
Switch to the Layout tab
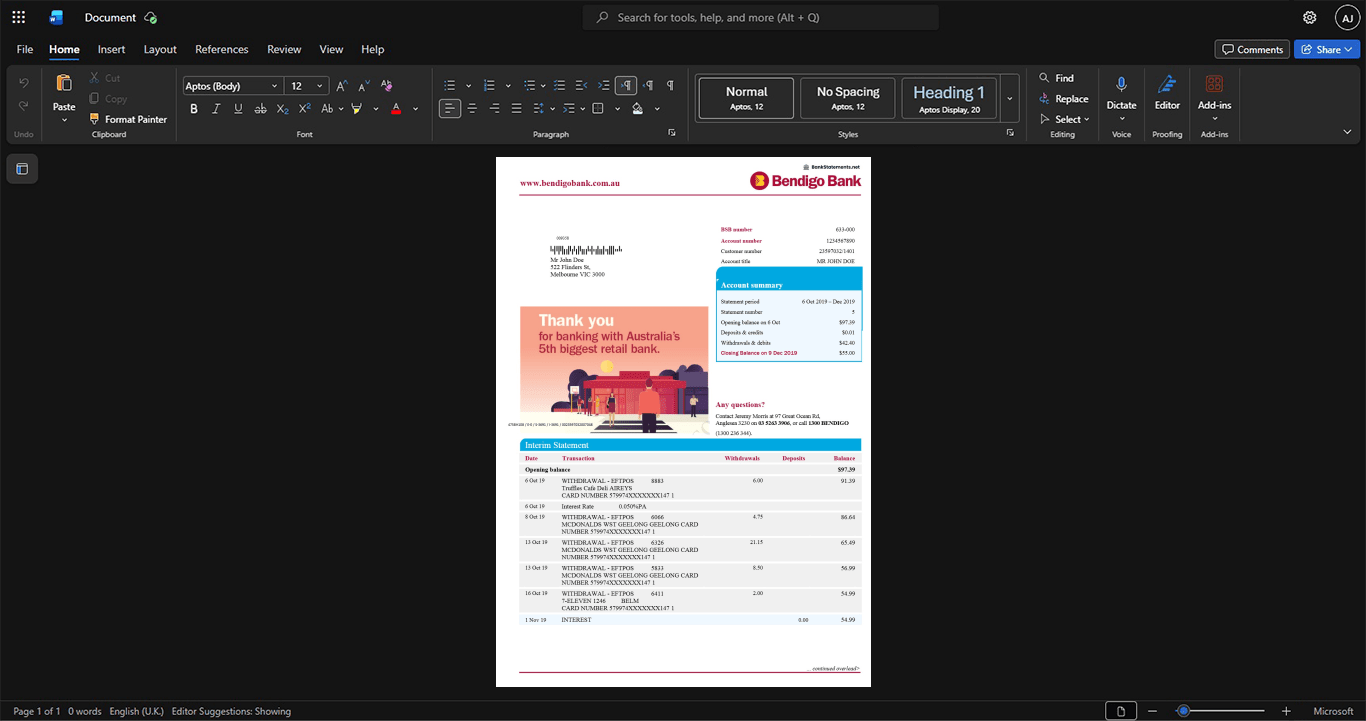[x=160, y=49]
